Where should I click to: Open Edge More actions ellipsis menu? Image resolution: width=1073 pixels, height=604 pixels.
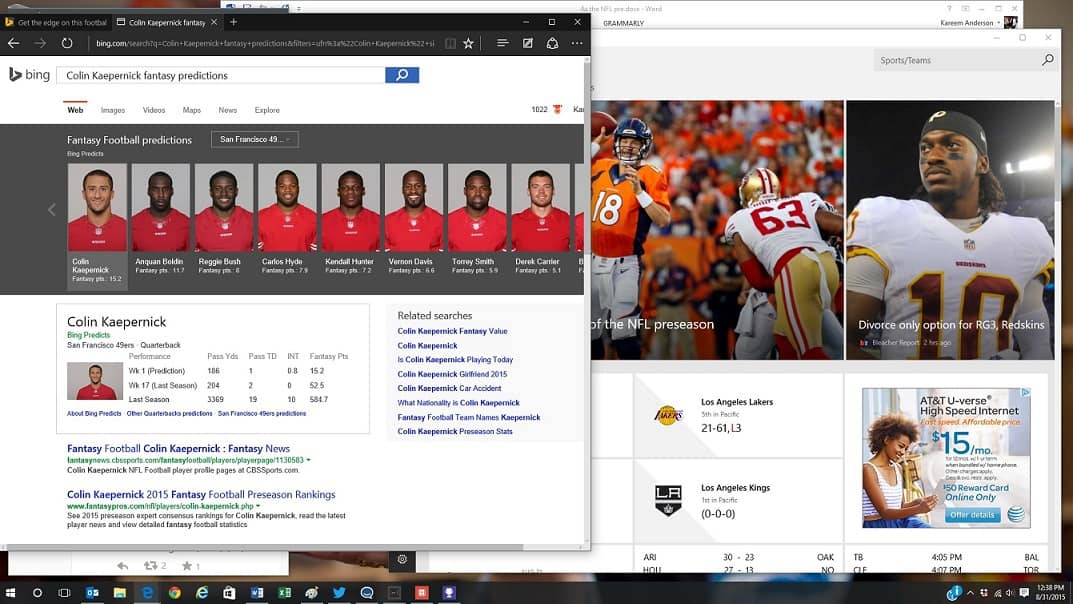tap(577, 43)
